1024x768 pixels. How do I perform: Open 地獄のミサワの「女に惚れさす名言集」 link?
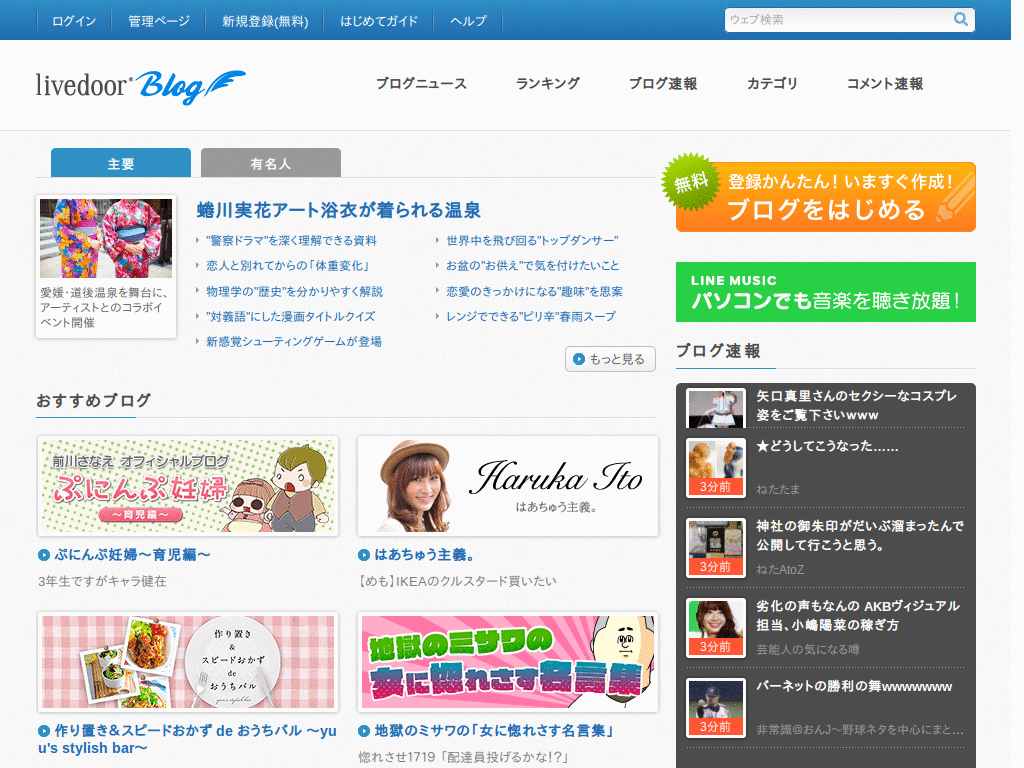tap(495, 731)
